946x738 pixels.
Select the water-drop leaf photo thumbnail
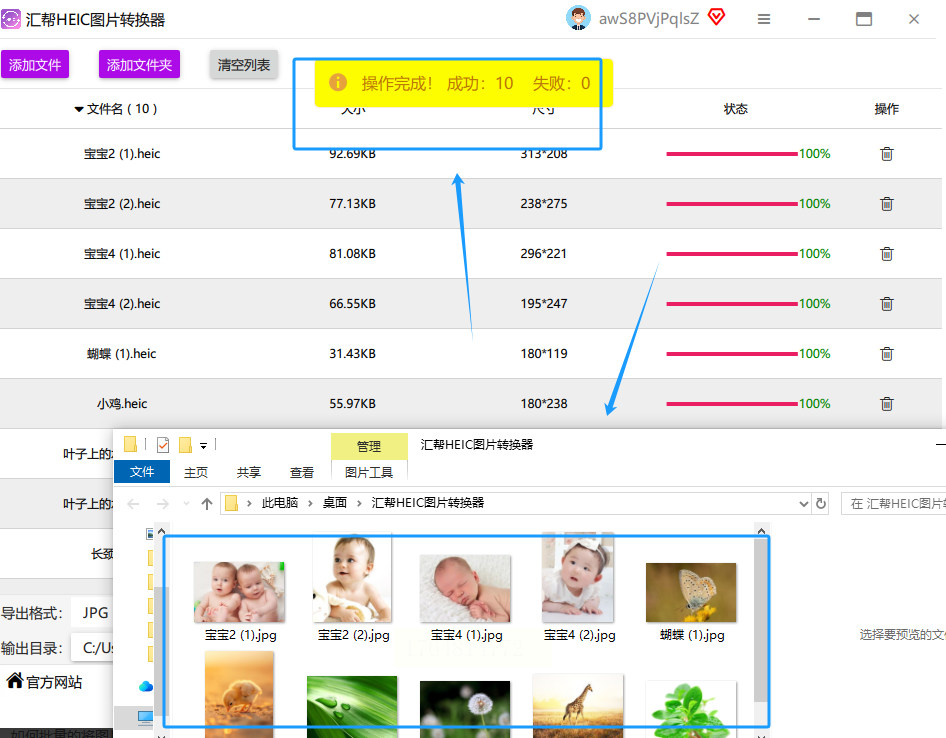pyautogui.click(x=352, y=707)
